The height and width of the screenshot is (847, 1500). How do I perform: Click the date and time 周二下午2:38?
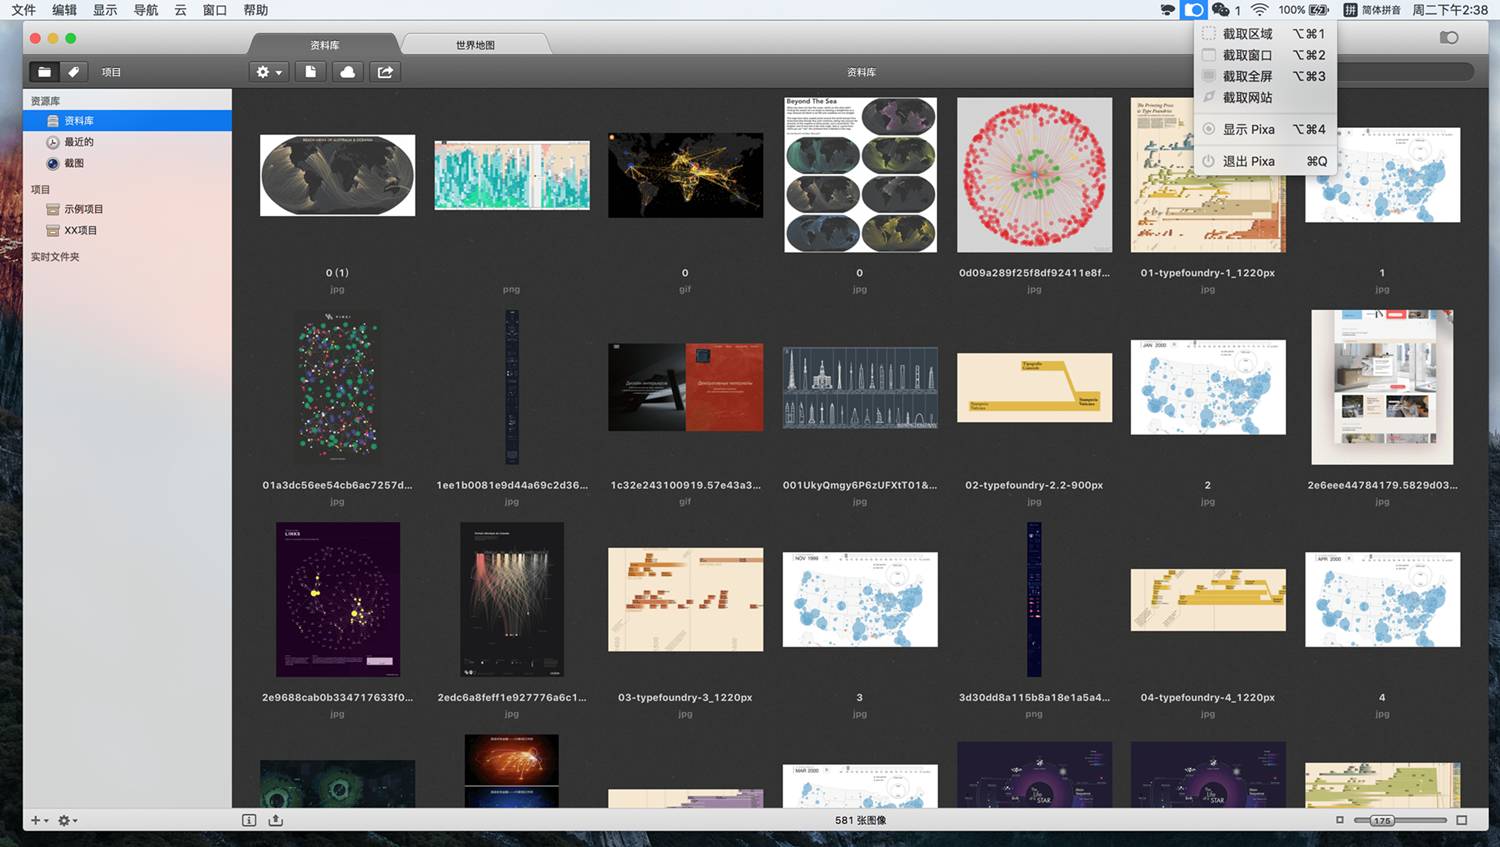(1450, 10)
